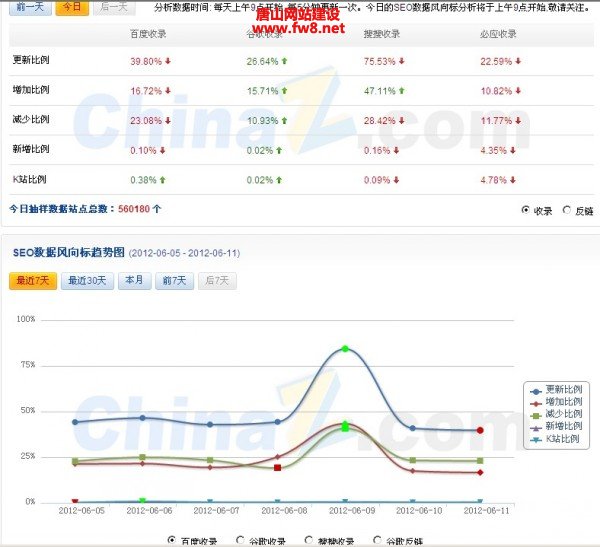
Task: Click the K站比例 row label
Action: point(29,179)
